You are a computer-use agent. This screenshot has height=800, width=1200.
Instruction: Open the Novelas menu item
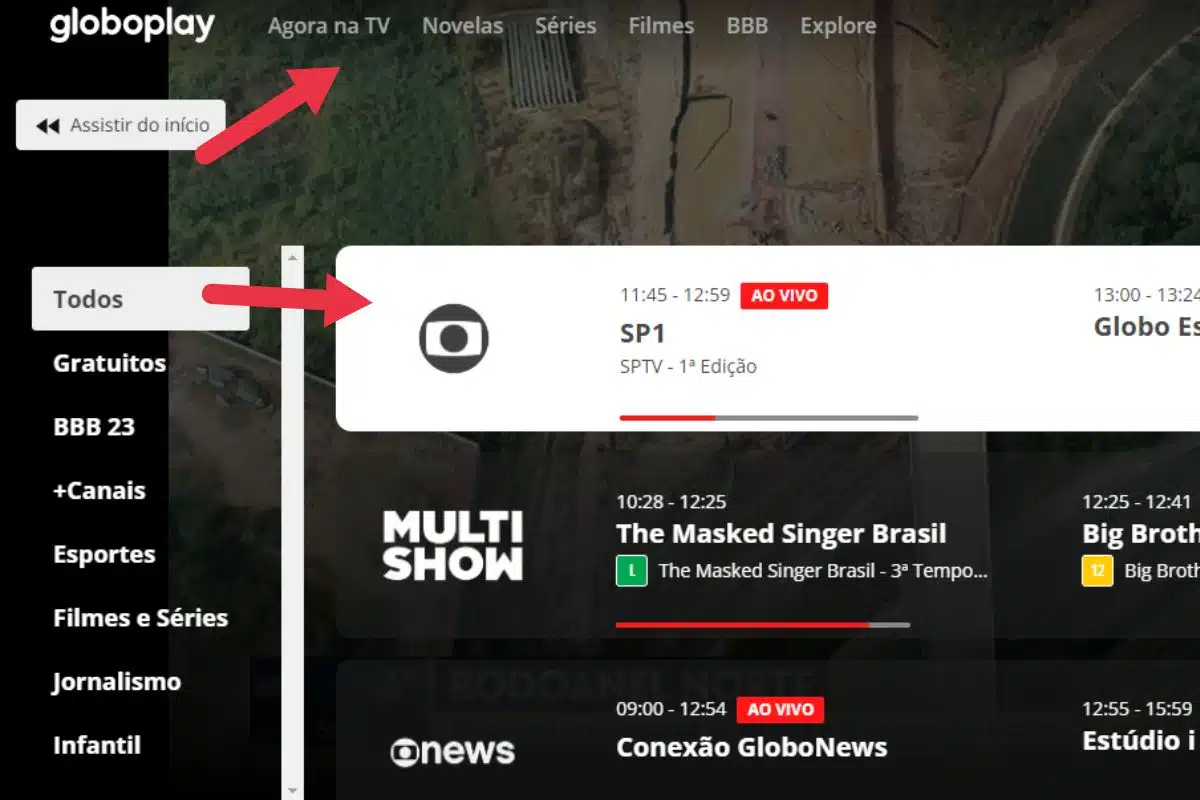(463, 26)
